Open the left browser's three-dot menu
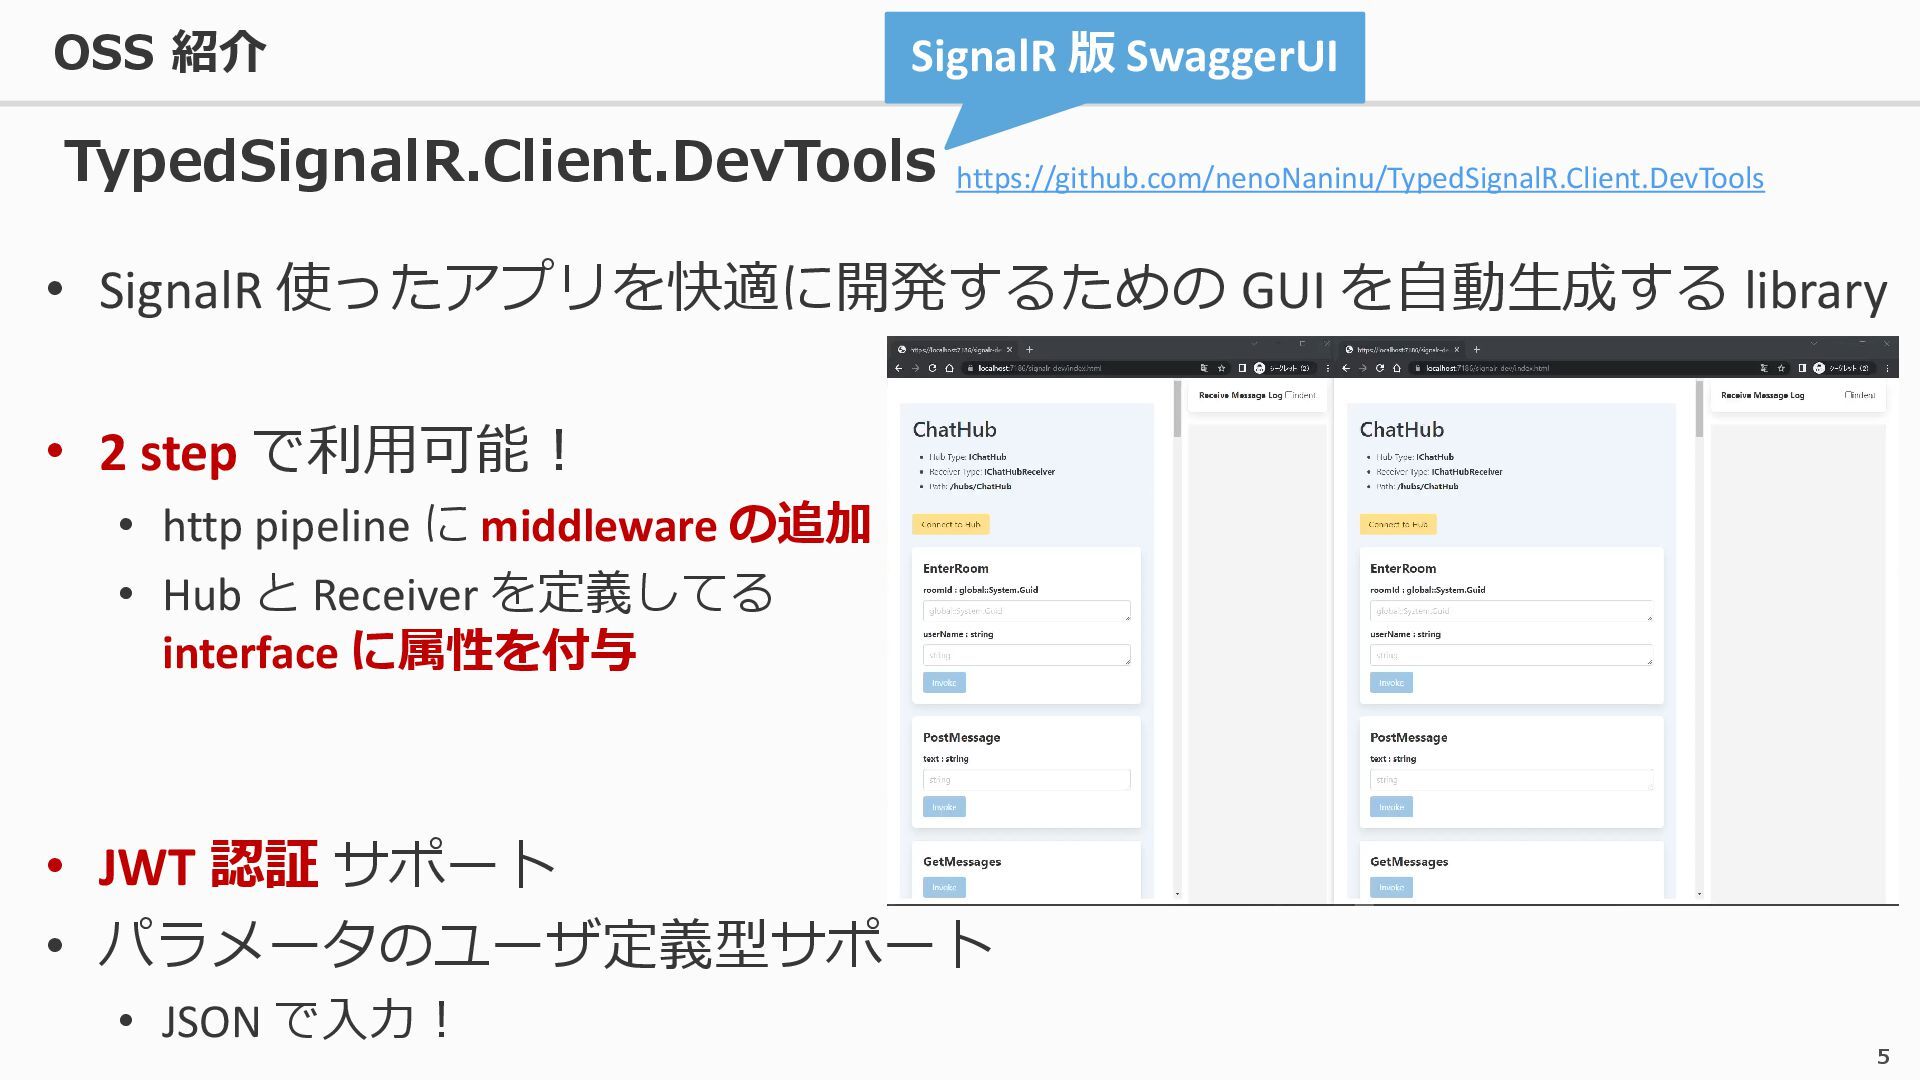Image resolution: width=1920 pixels, height=1080 pixels. click(1328, 368)
